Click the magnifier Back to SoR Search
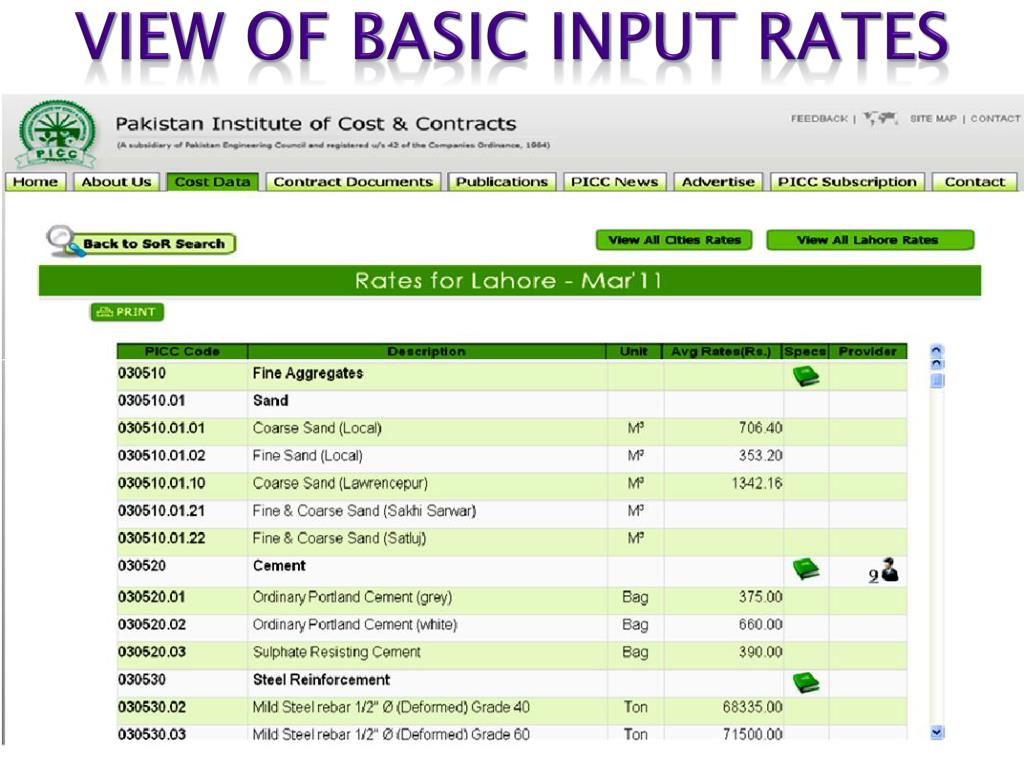Image resolution: width=1024 pixels, height=768 pixels. 141,242
